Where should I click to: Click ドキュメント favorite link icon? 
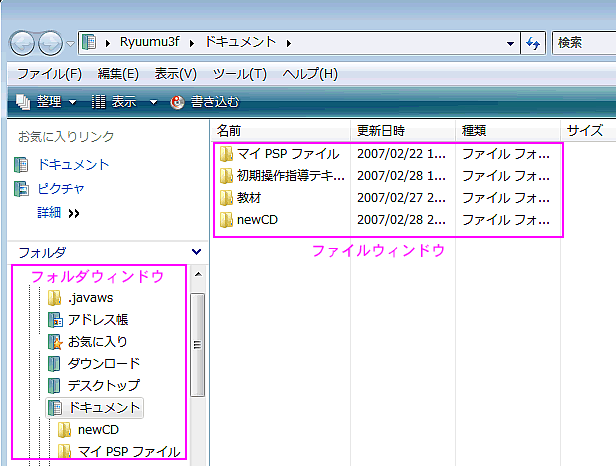[21, 165]
